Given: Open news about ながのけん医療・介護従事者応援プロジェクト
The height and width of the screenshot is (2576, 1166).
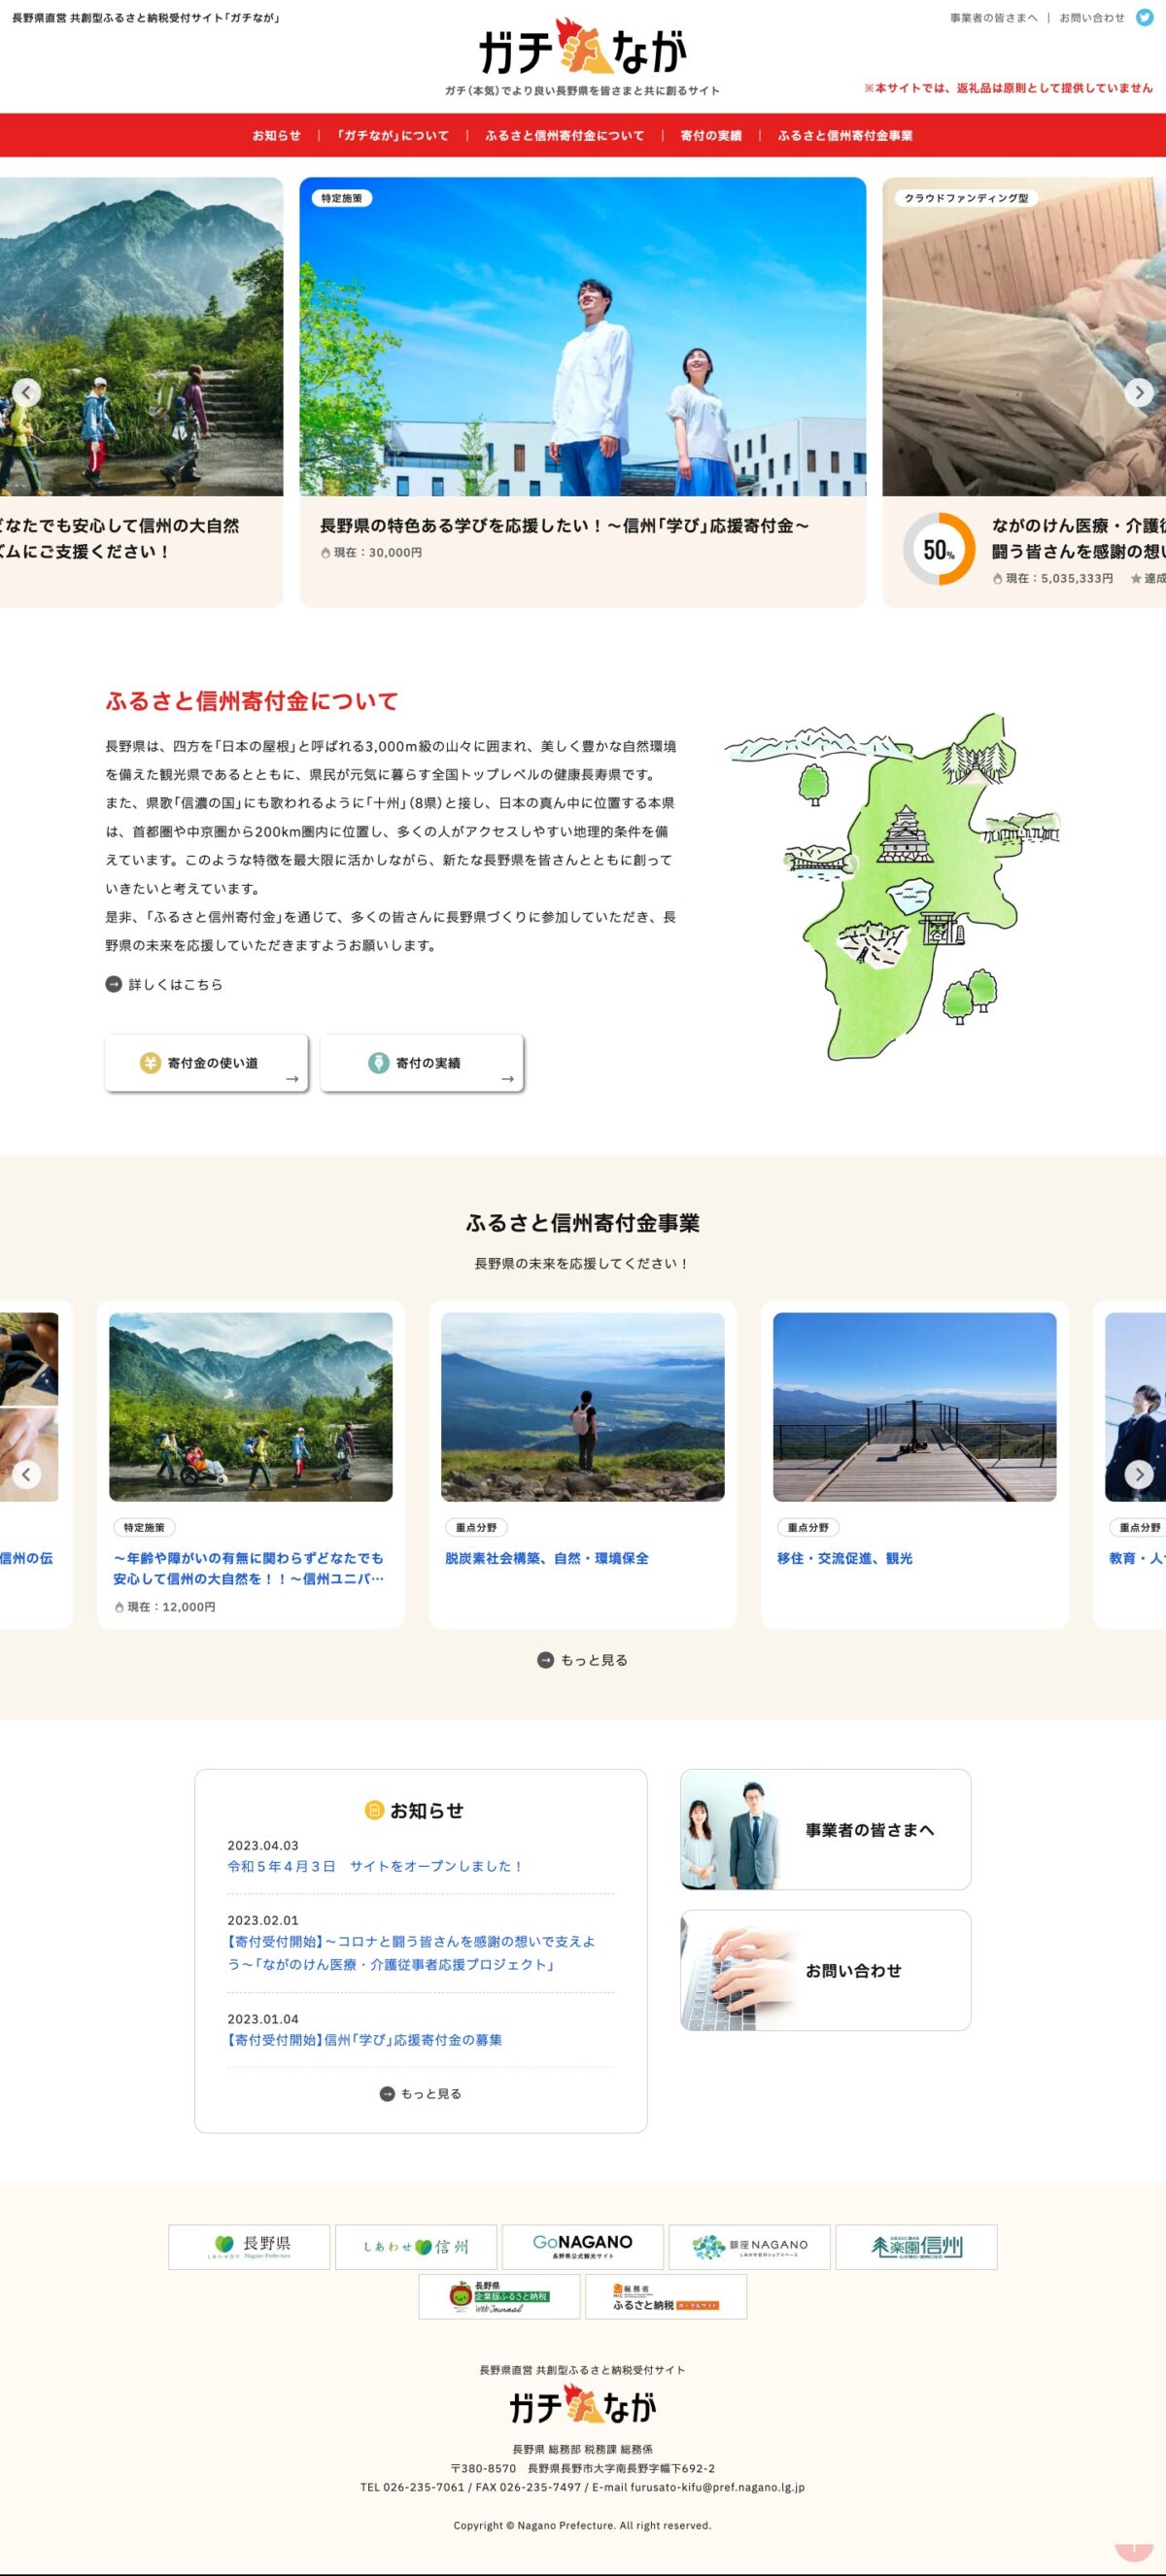Looking at the screenshot, I should [411, 1952].
